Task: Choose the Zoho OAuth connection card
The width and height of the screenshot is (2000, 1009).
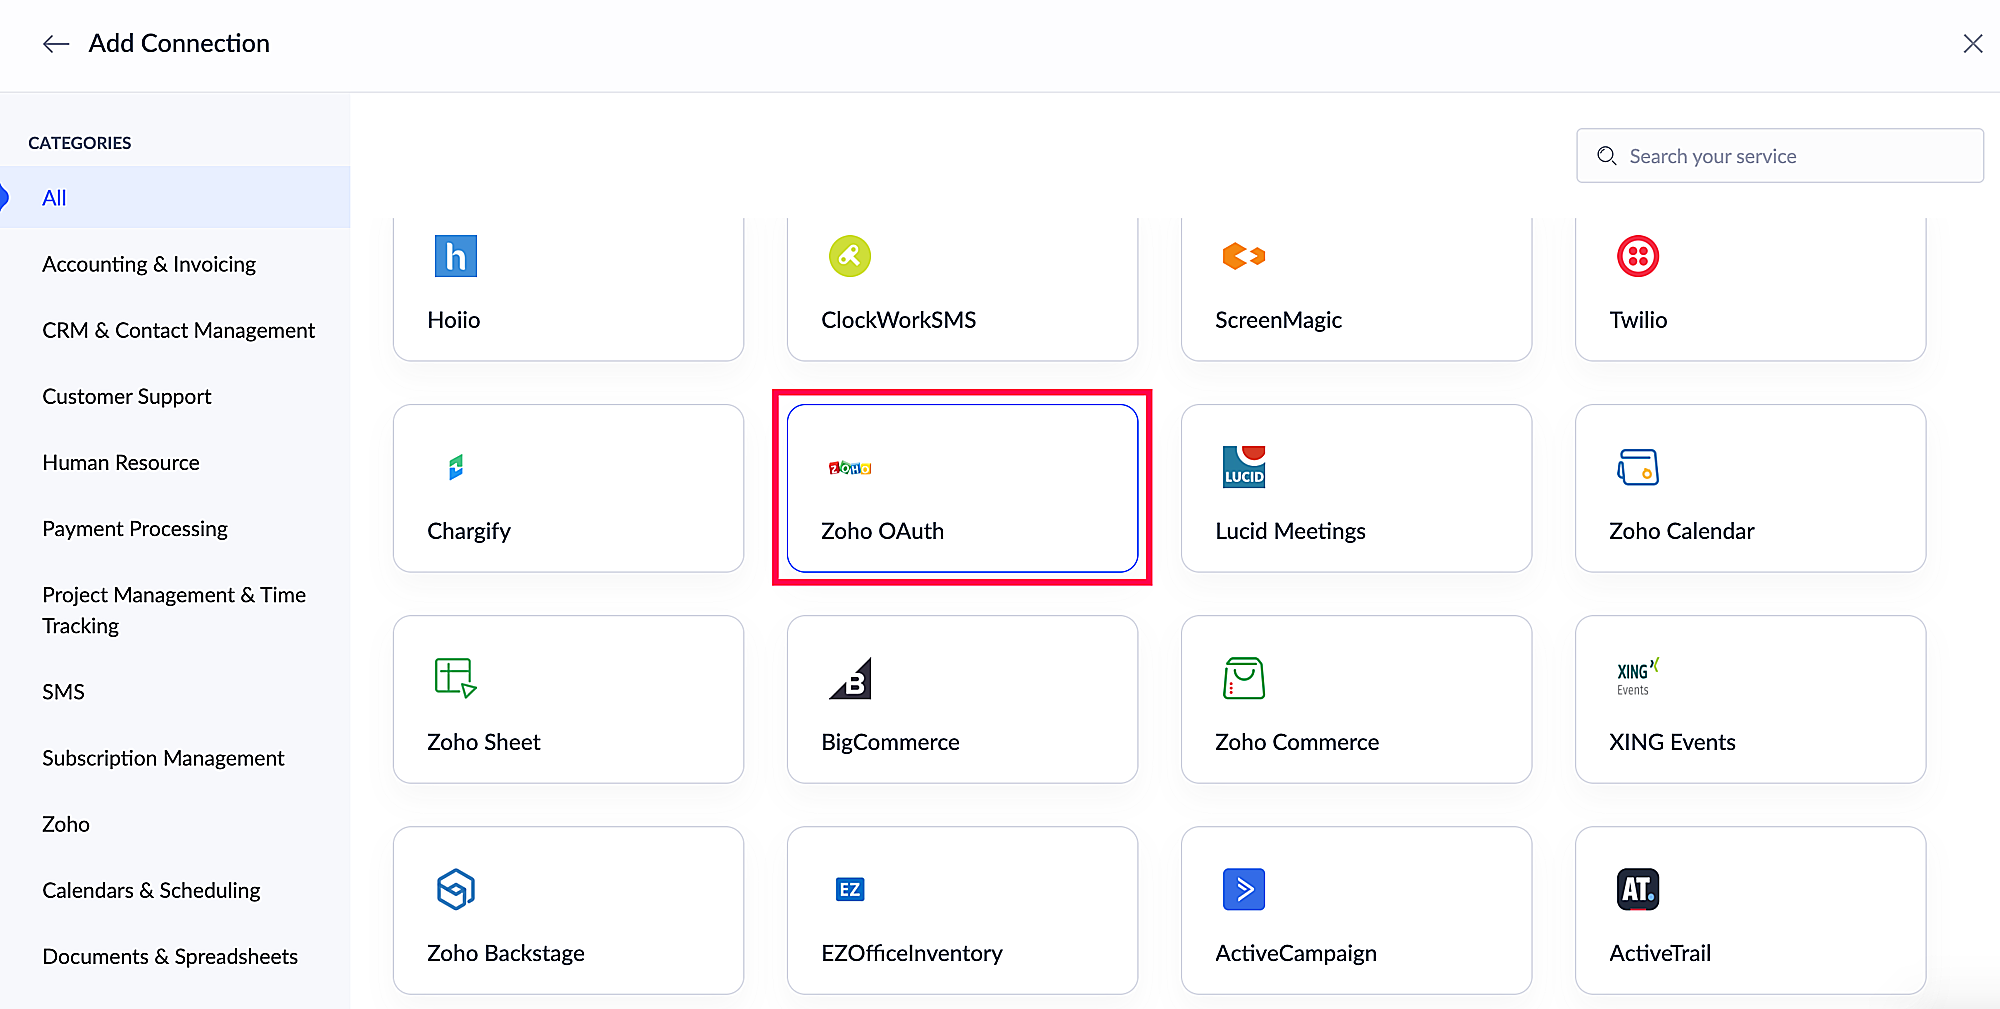Action: click(962, 488)
